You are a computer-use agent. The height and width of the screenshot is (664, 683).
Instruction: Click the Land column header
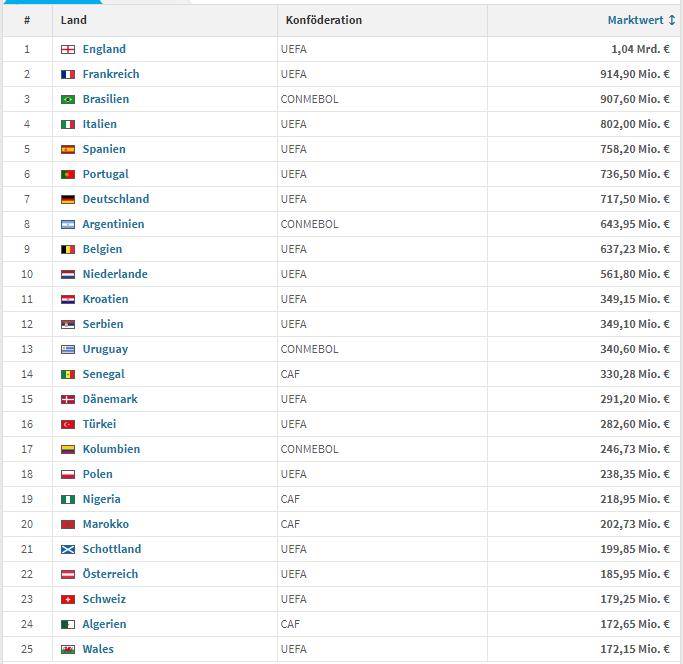pyautogui.click(x=74, y=20)
